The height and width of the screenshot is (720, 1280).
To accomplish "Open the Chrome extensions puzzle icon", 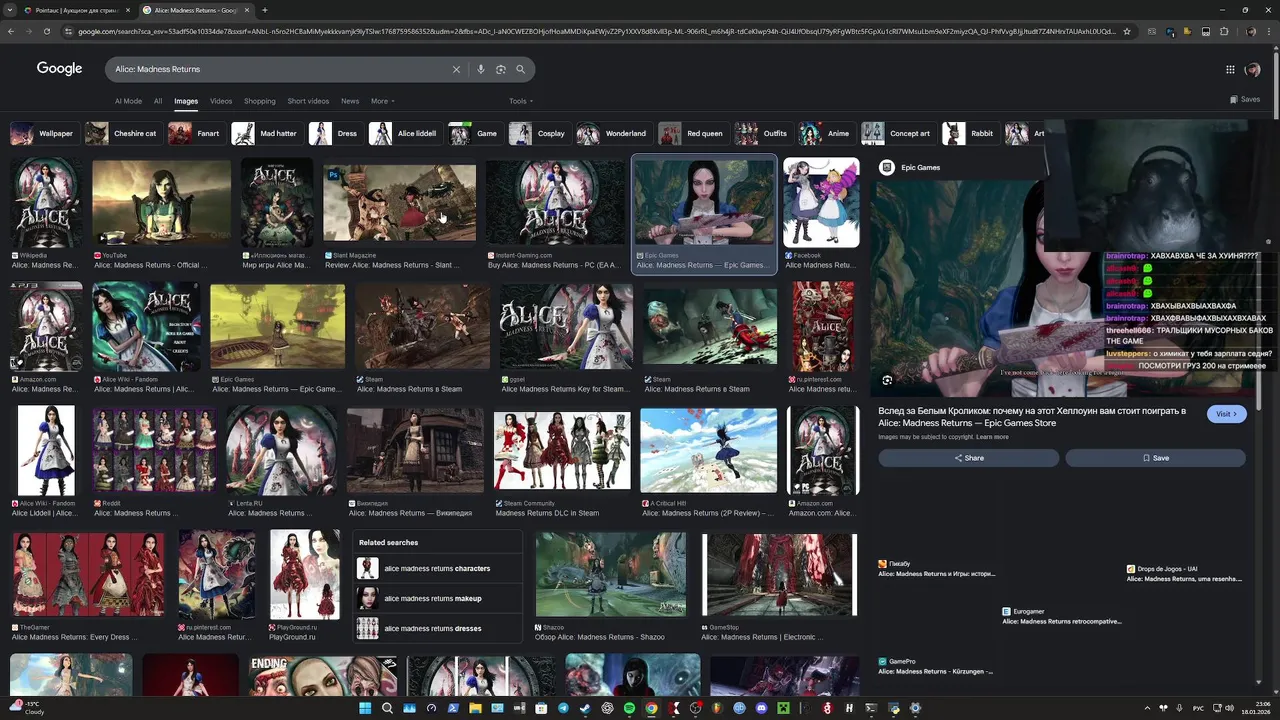I will coord(1223,31).
